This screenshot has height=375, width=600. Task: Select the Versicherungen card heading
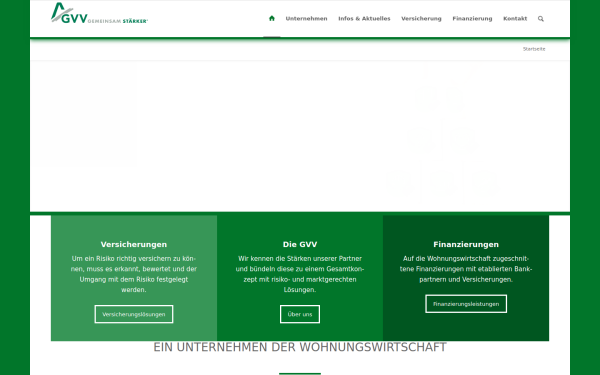click(134, 245)
